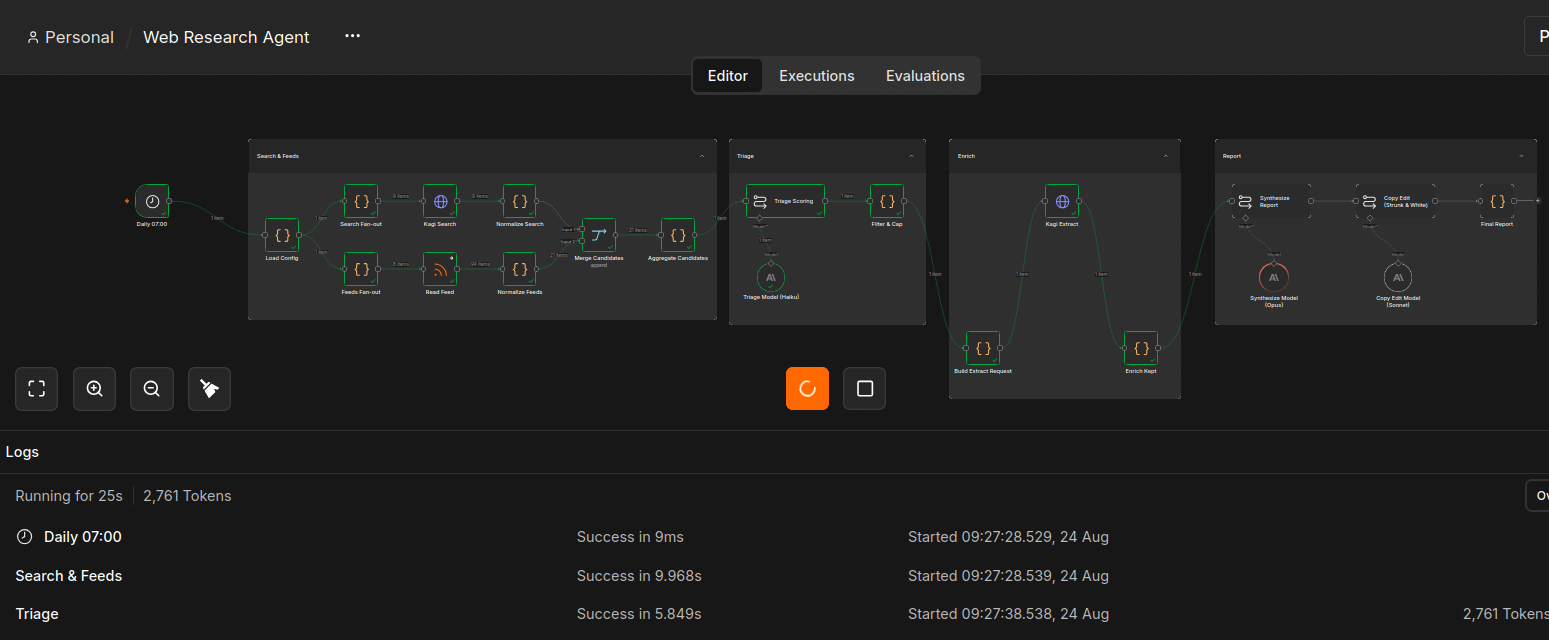Click the Logs panel header

[774, 452]
